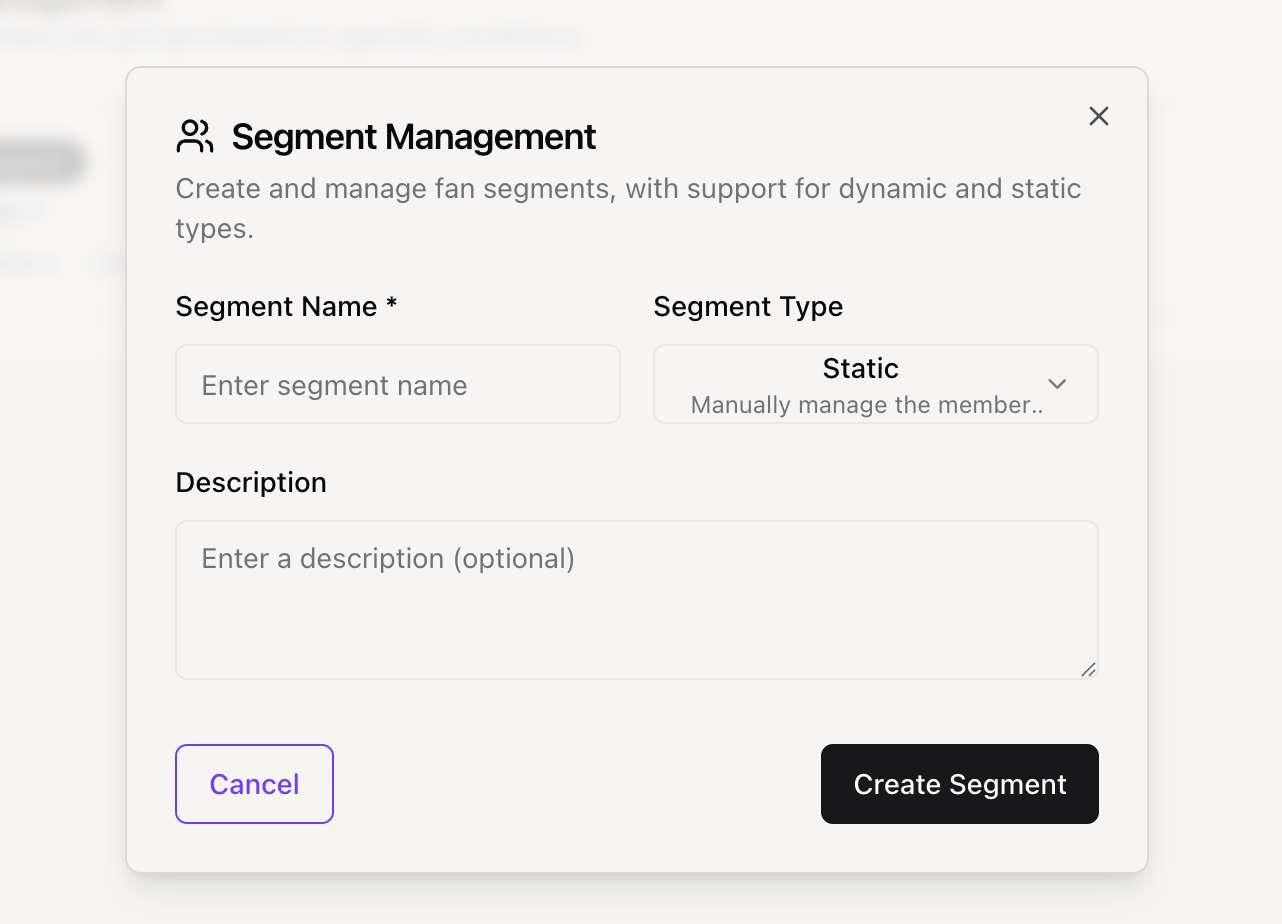The height and width of the screenshot is (924, 1282).
Task: Click the chevron arrow in Segment Type
Action: 1057,385
